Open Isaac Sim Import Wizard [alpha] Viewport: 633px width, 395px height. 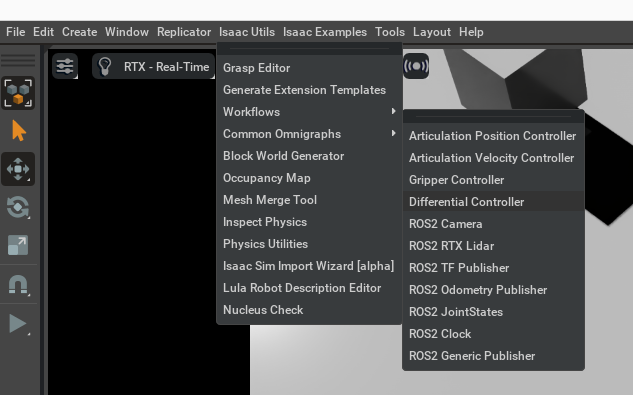pyautogui.click(x=310, y=266)
